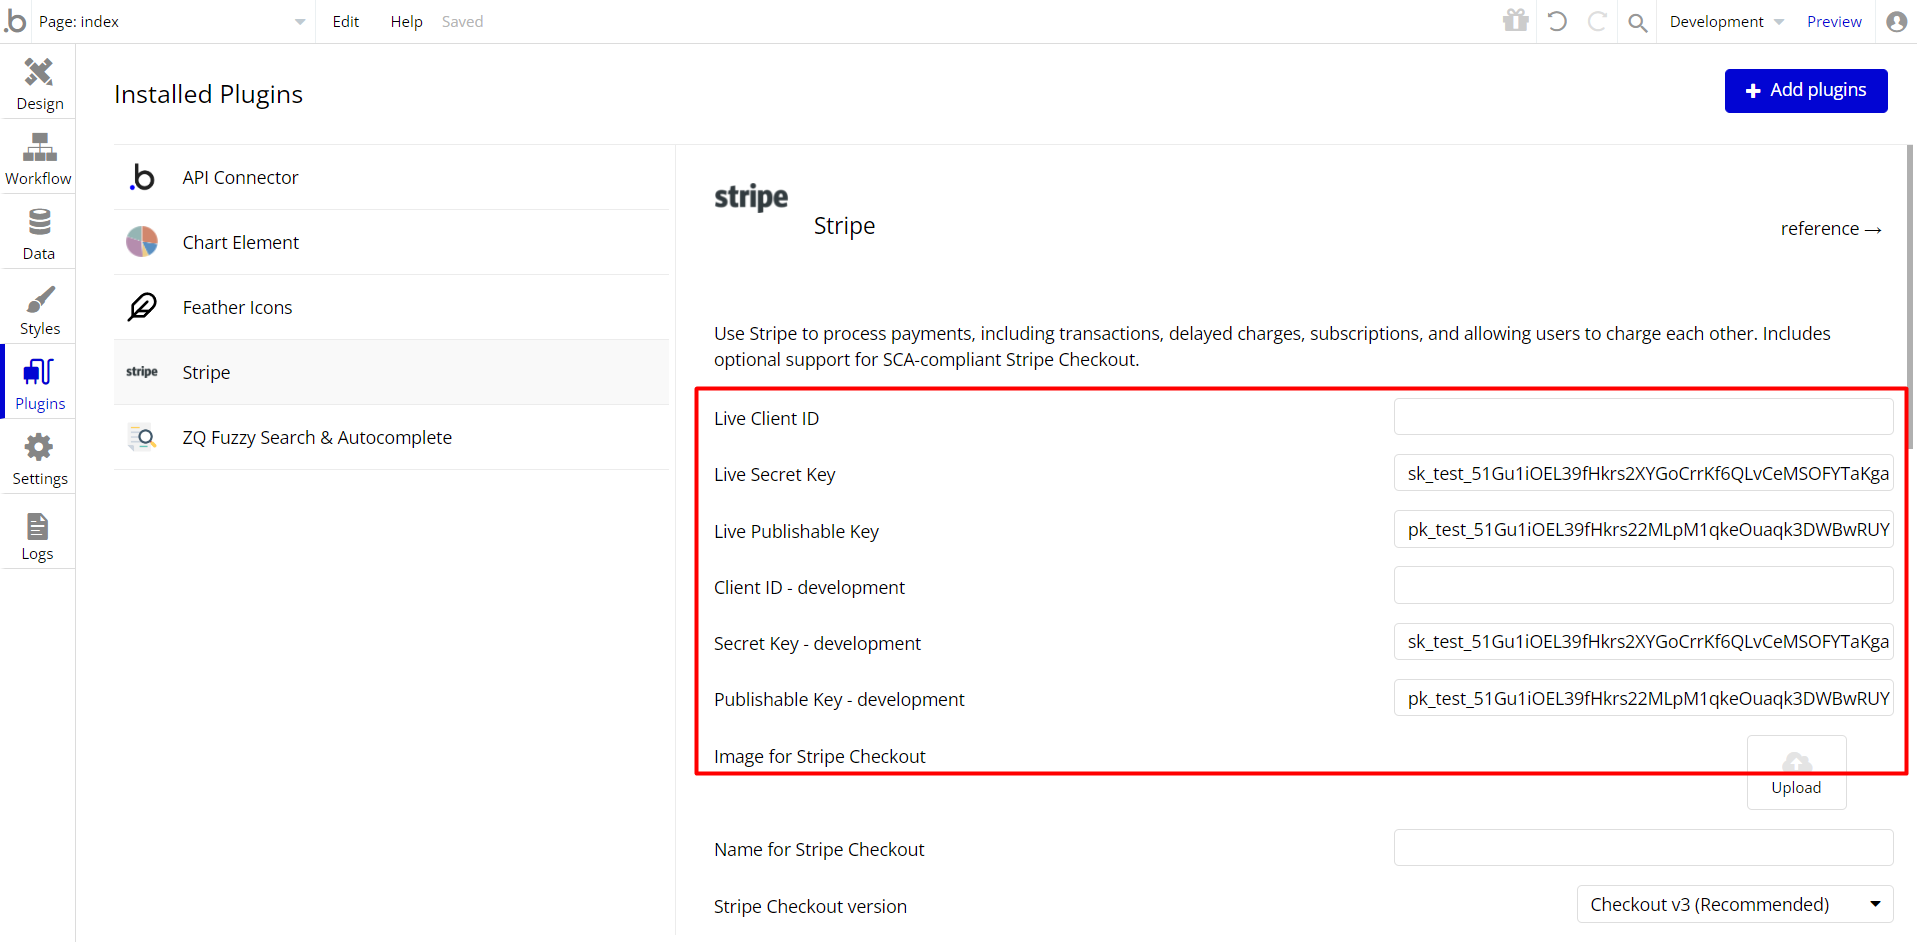This screenshot has width=1917, height=942.
Task: Open the Plugins tab icon
Action: click(39, 372)
